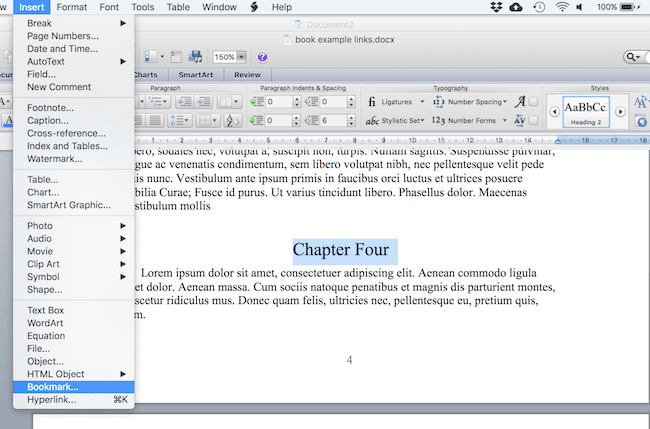Open the Format menu
650x429 pixels.
click(x=72, y=7)
